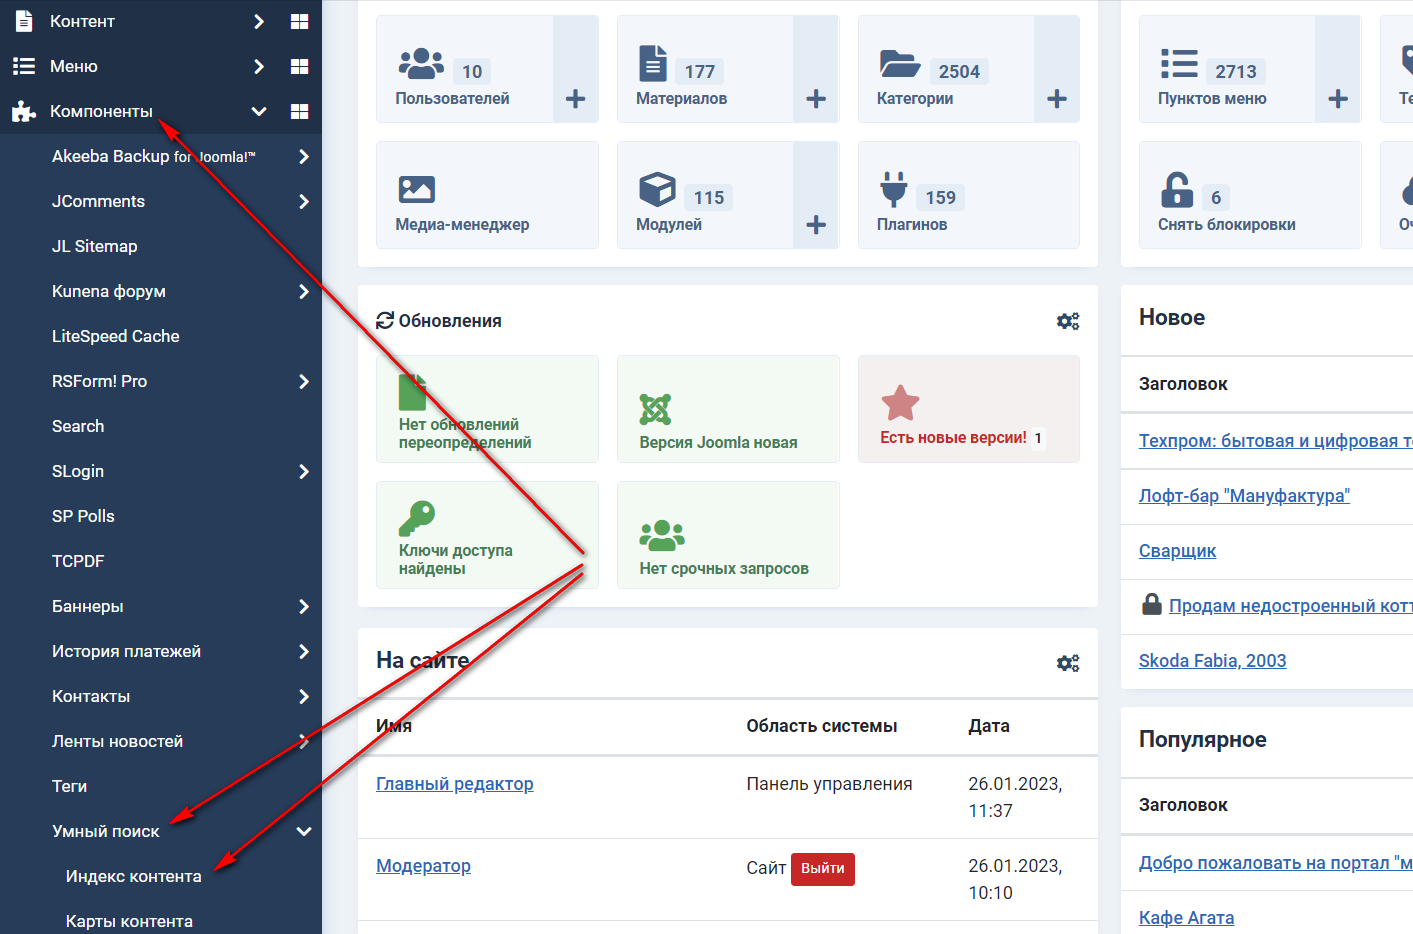Open the Главный редактор user link
Screen dimensions: 1413x934
pos(454,784)
